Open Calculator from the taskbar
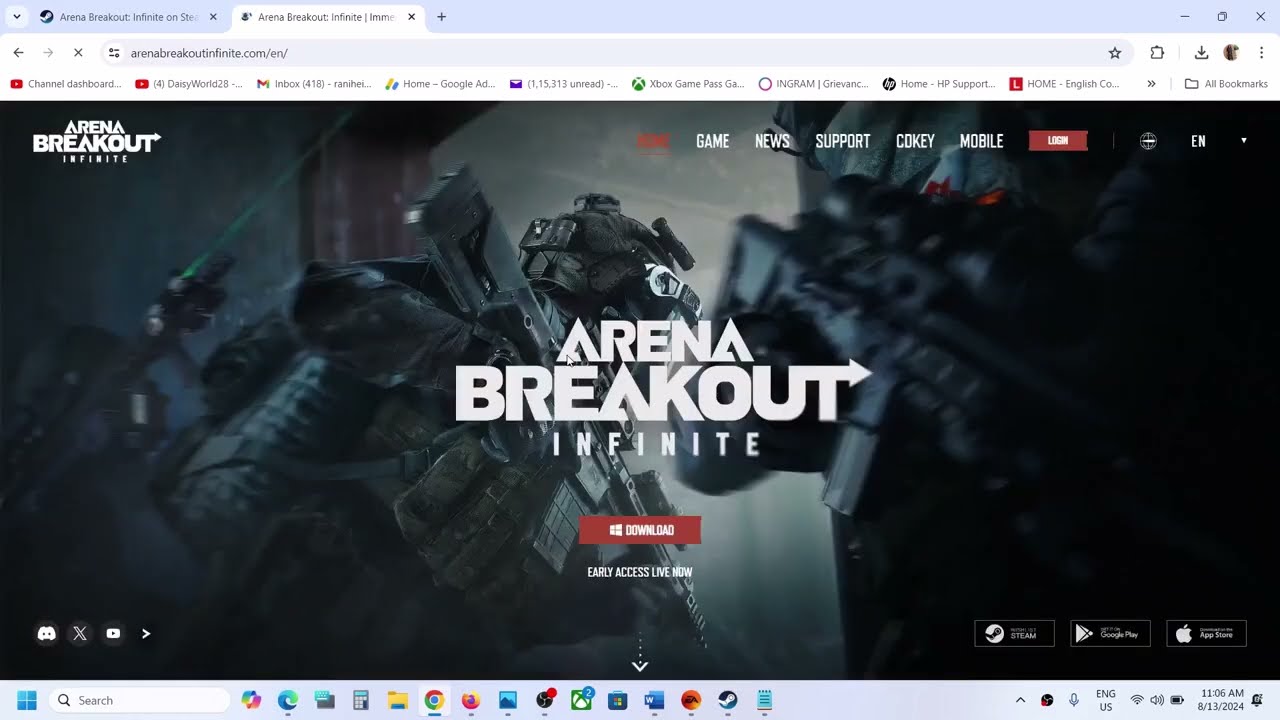 coord(361,700)
